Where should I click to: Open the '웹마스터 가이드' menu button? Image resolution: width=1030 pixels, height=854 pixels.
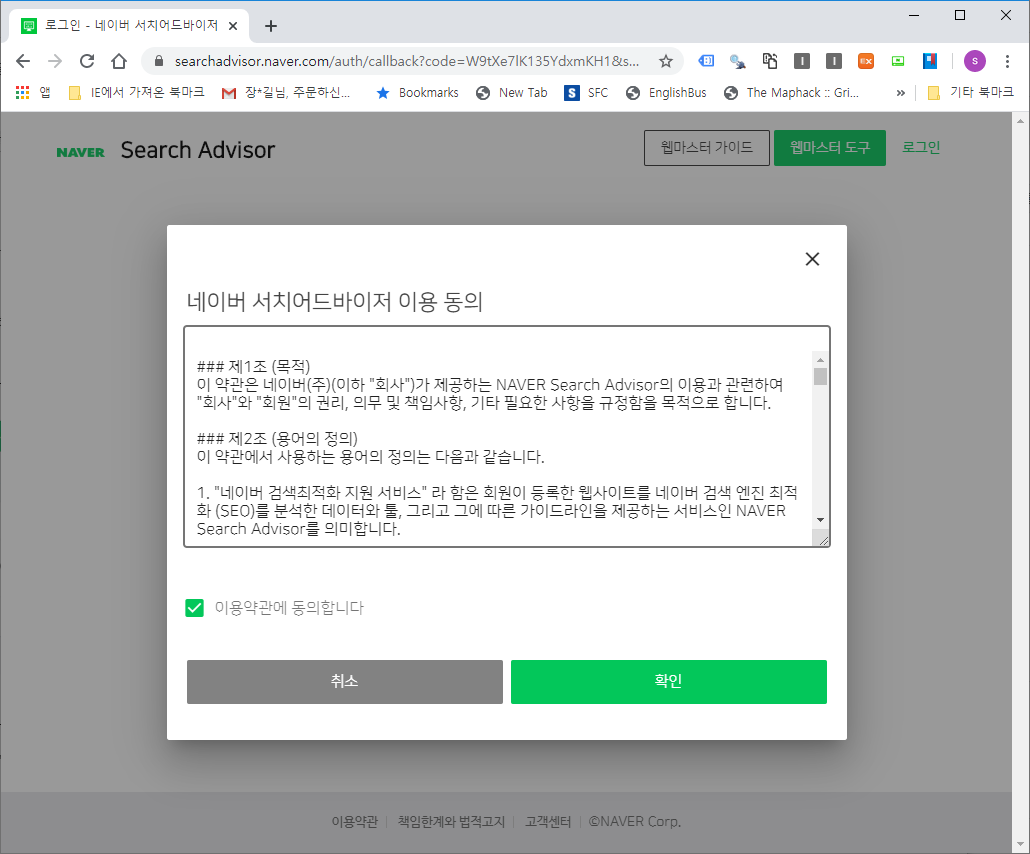(x=707, y=148)
